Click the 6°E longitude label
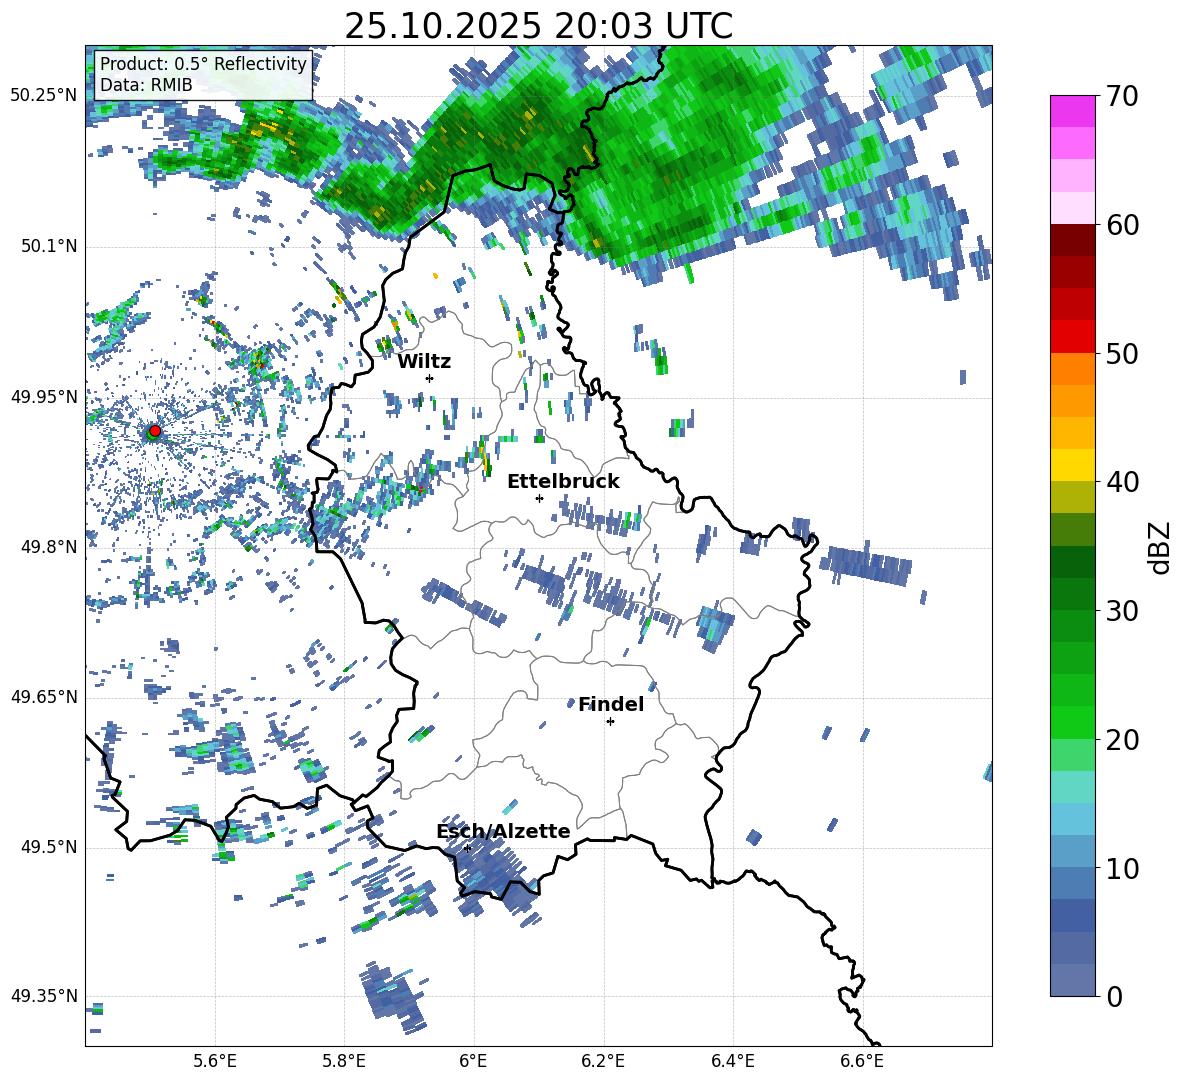The height and width of the screenshot is (1081, 1184). tap(473, 1061)
